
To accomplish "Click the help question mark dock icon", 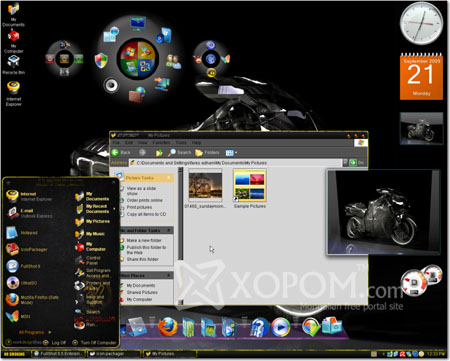I will [x=260, y=327].
